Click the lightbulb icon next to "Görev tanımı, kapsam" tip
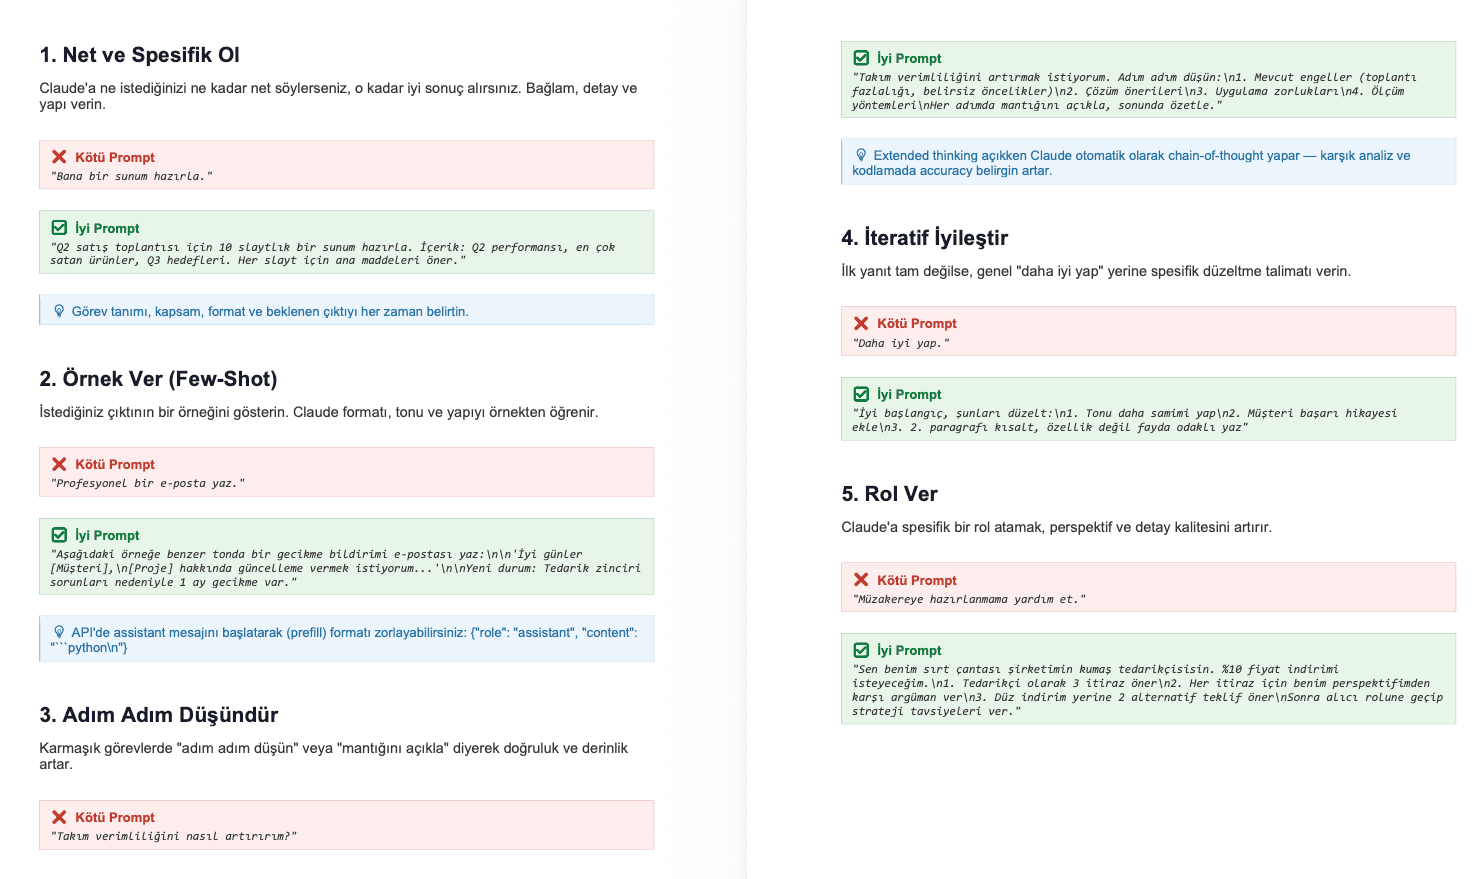The image size is (1484, 879). tap(59, 311)
